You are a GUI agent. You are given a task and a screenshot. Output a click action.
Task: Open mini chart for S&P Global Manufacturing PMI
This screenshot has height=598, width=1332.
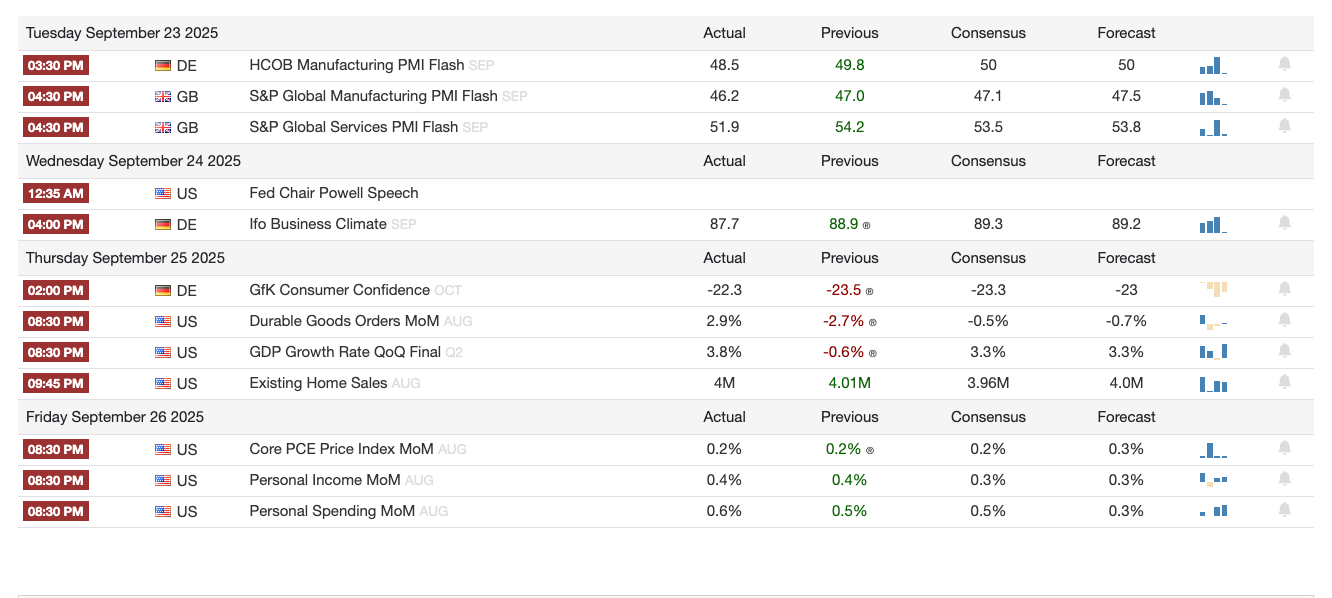[x=1213, y=97]
